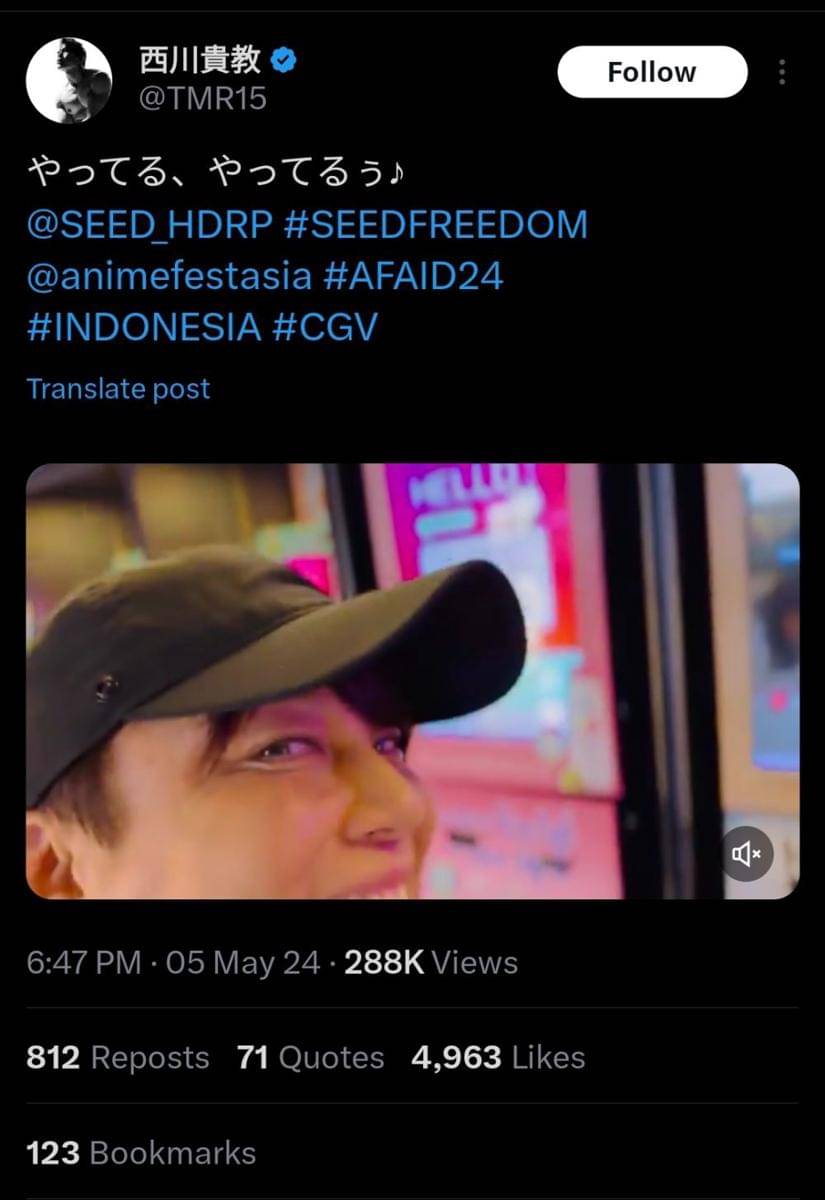Open the #CGV hashtag

pos(325,328)
